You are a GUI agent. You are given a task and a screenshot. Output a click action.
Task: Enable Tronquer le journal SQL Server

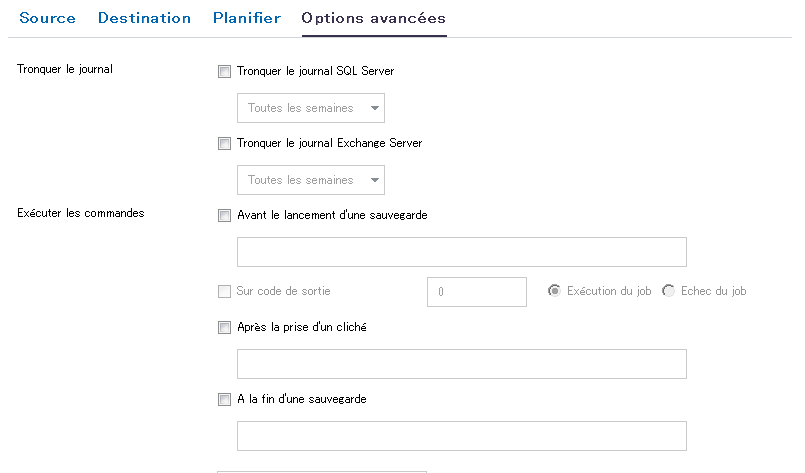[224, 72]
